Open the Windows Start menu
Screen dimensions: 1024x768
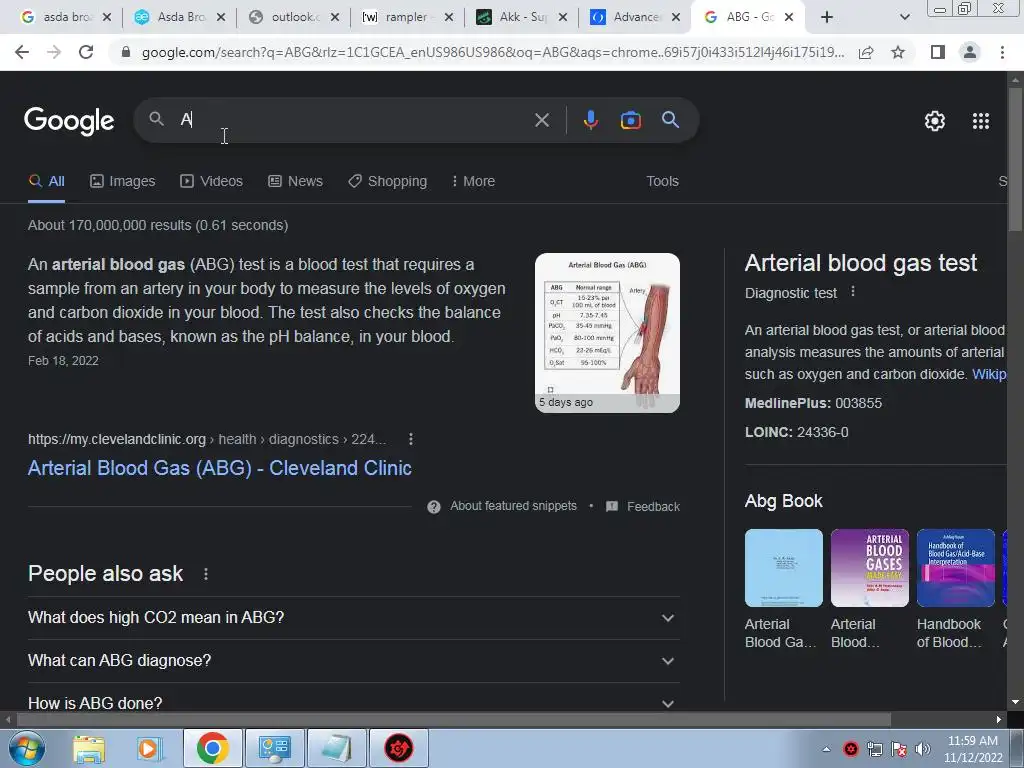tap(26, 748)
